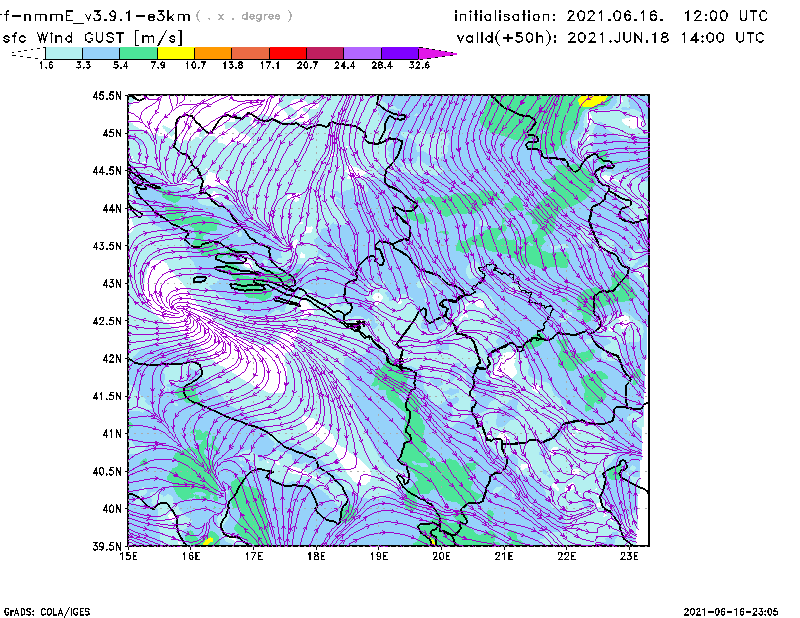Click the '42.5N' latitude label
Image resolution: width=800 pixels, height=618 pixels.
click(x=107, y=321)
